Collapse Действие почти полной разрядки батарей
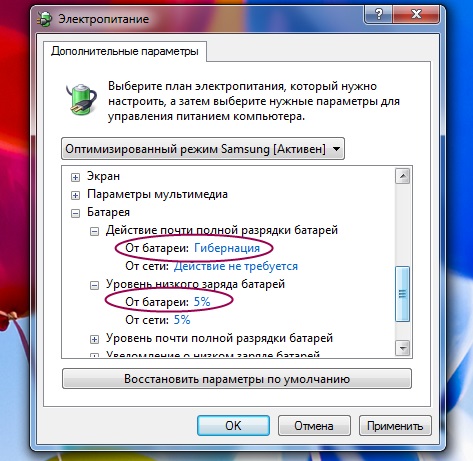This screenshot has height=461, width=473. point(95,231)
